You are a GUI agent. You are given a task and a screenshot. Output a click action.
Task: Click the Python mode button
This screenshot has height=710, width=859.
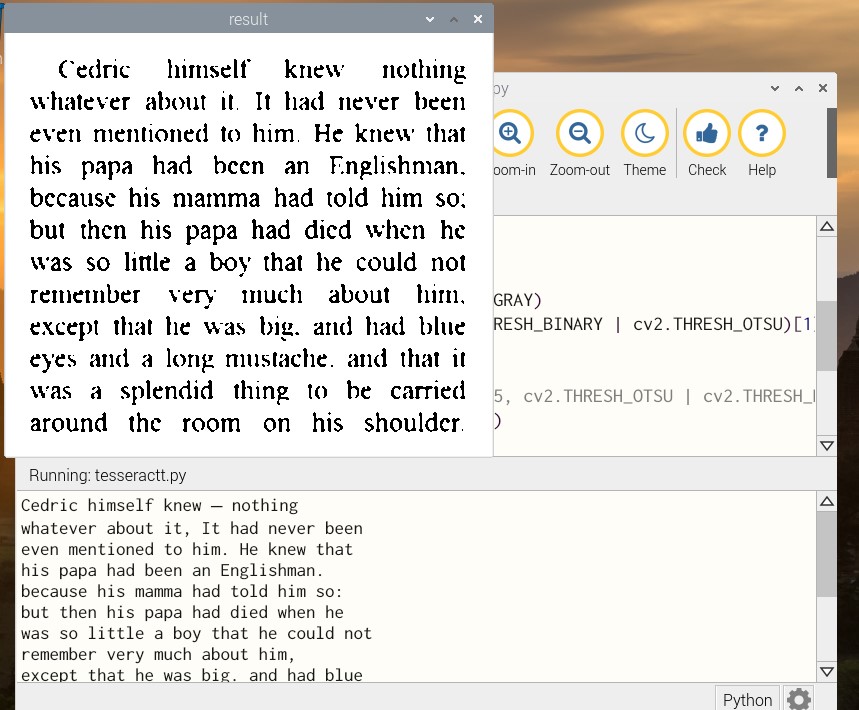click(747, 700)
